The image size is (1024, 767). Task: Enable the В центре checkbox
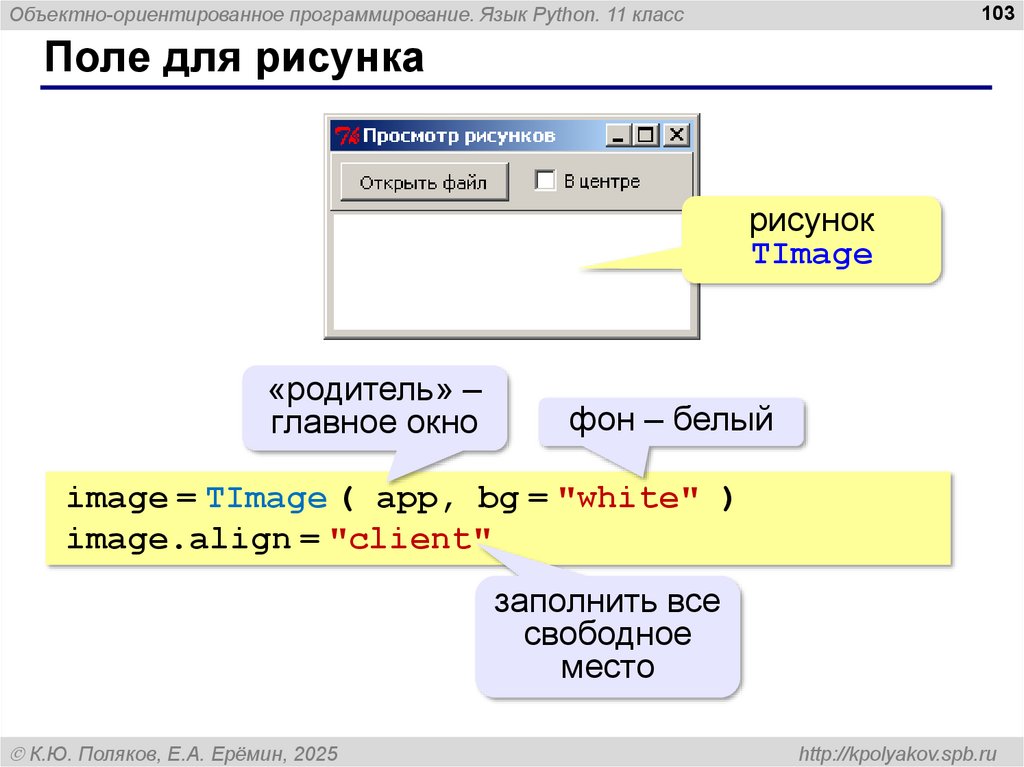click(x=545, y=180)
